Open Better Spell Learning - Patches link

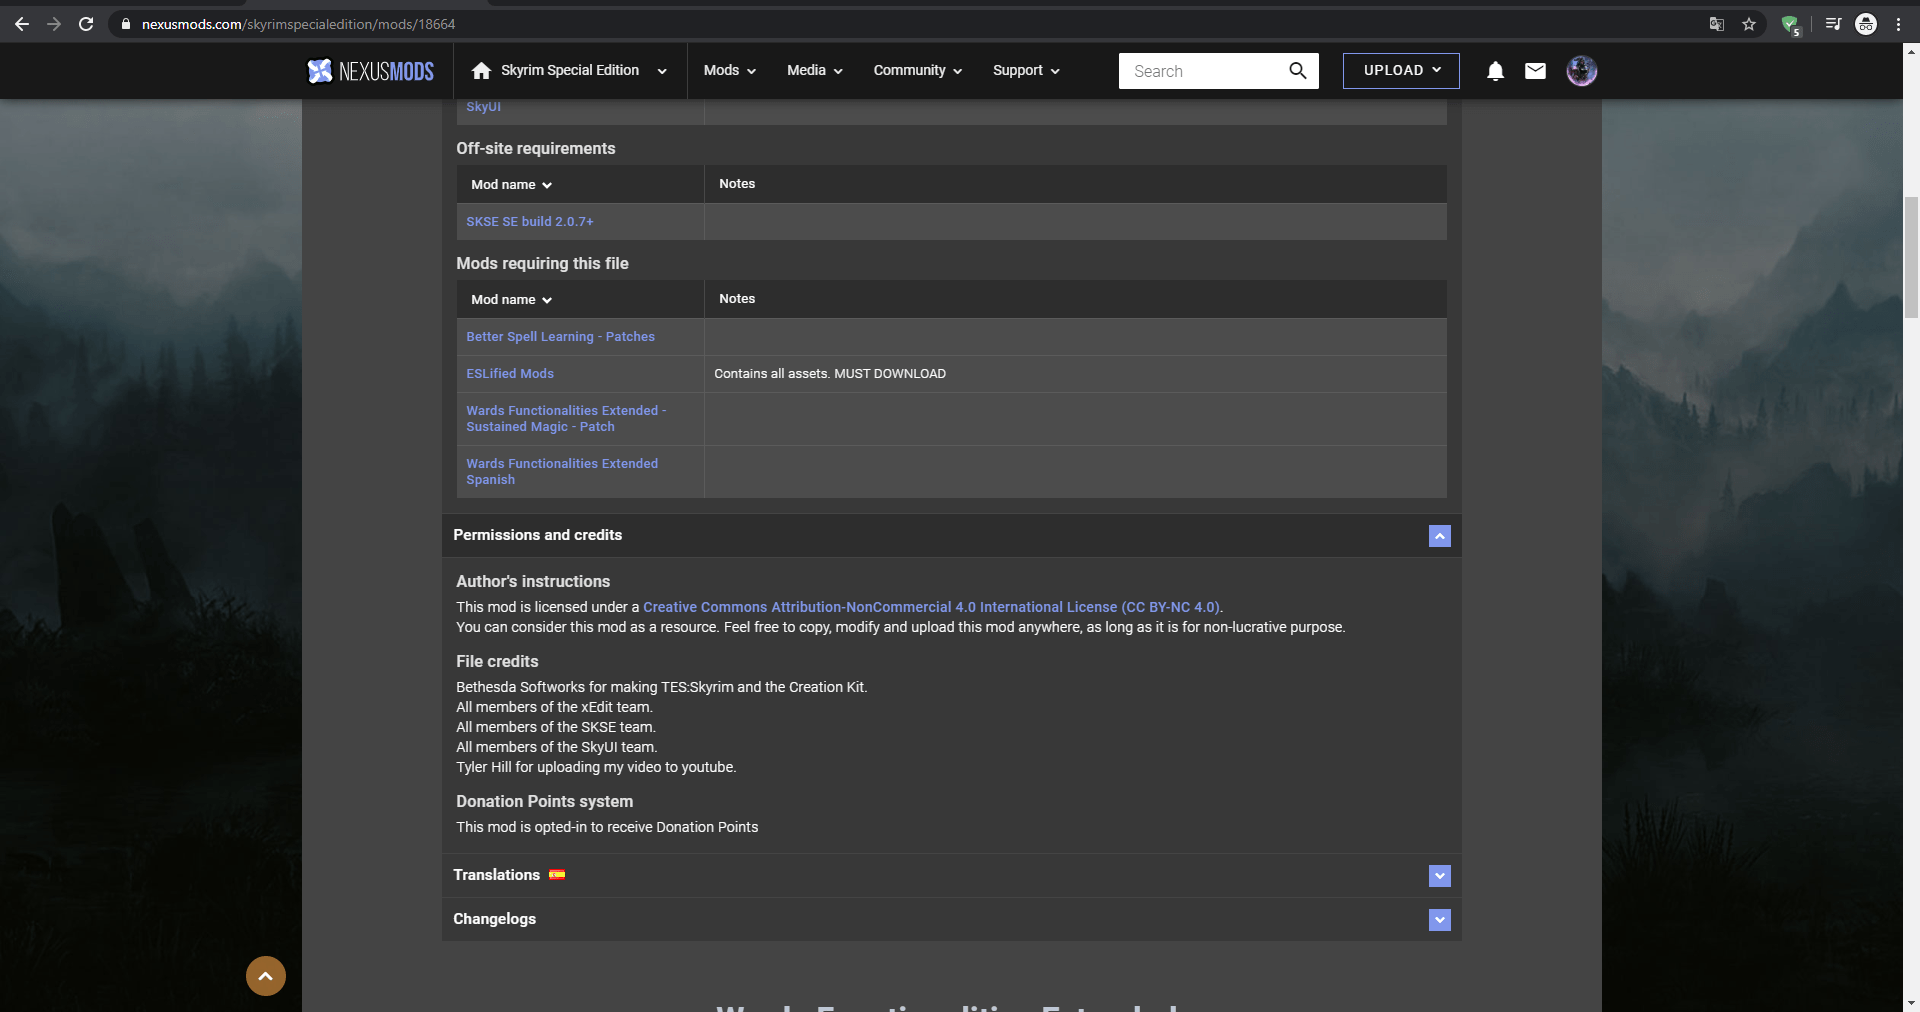(560, 337)
